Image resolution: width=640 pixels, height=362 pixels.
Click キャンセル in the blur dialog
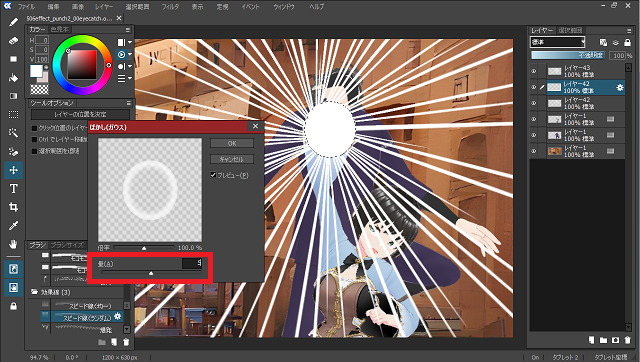pyautogui.click(x=232, y=159)
